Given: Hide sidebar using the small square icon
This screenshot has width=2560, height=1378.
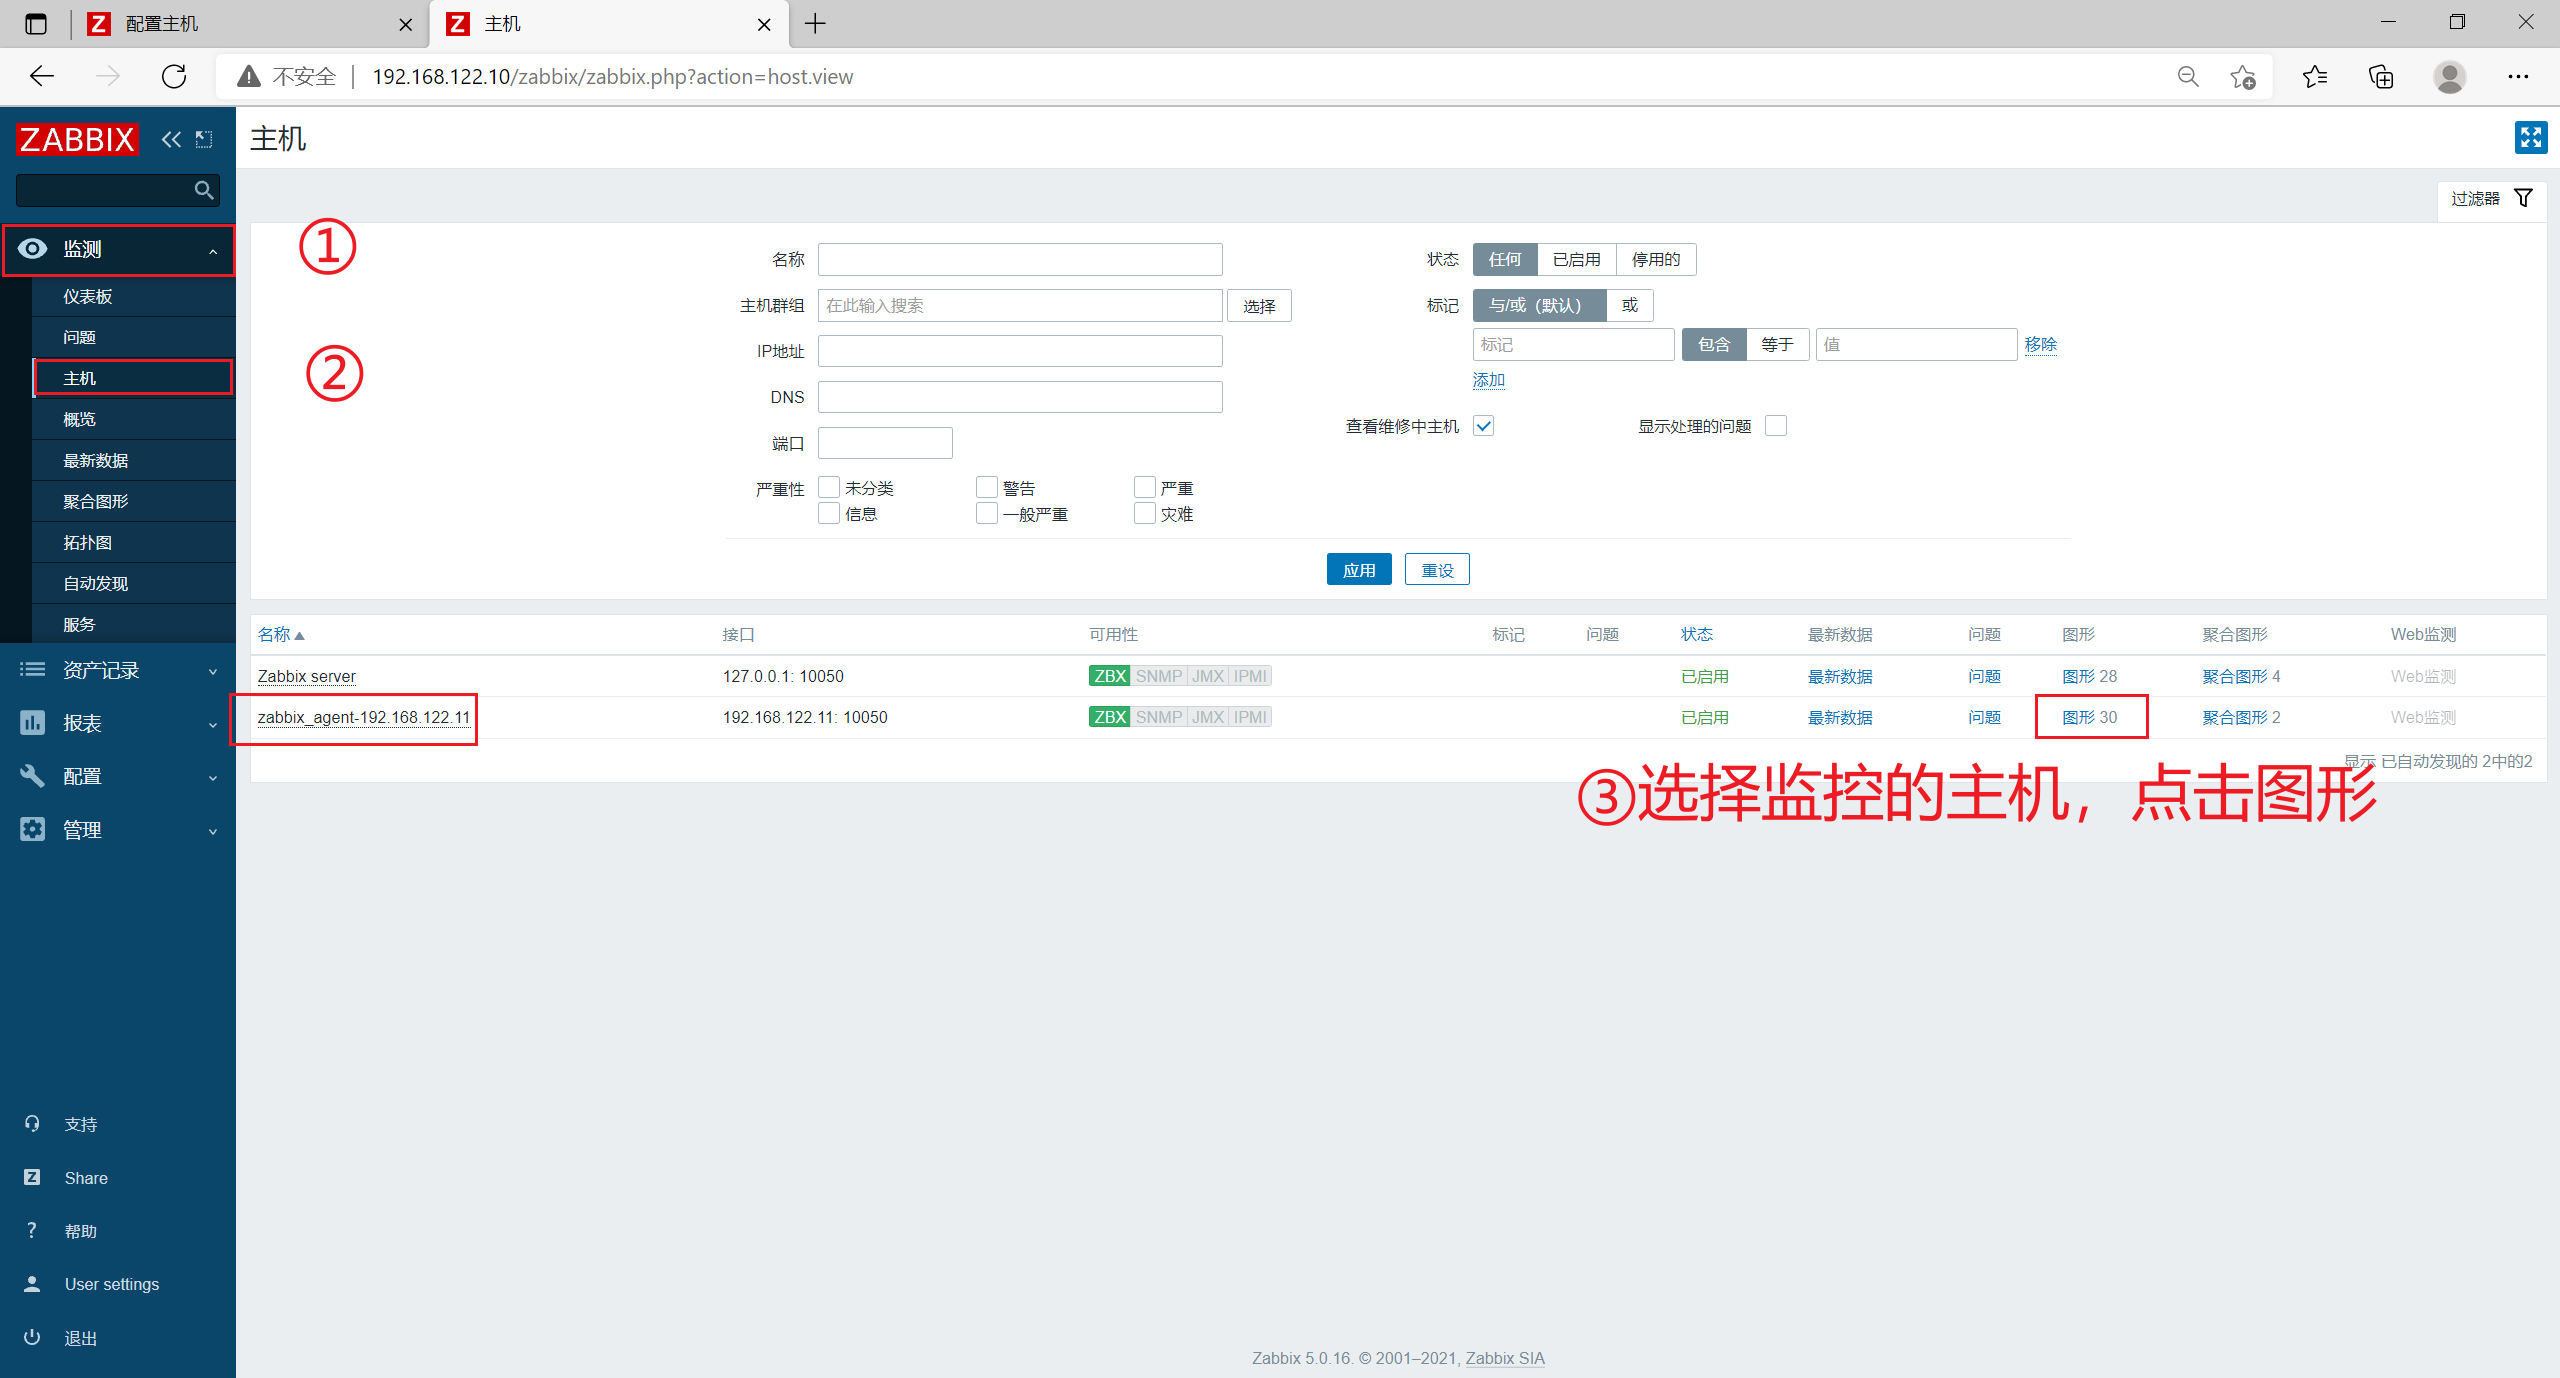Looking at the screenshot, I should point(204,139).
